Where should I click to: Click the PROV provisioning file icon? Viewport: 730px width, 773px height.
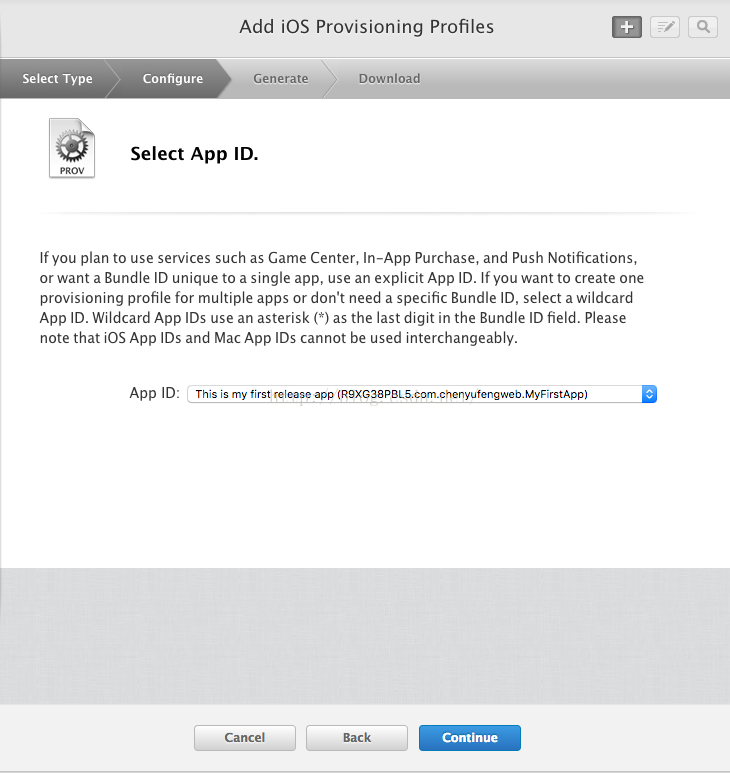click(x=72, y=148)
